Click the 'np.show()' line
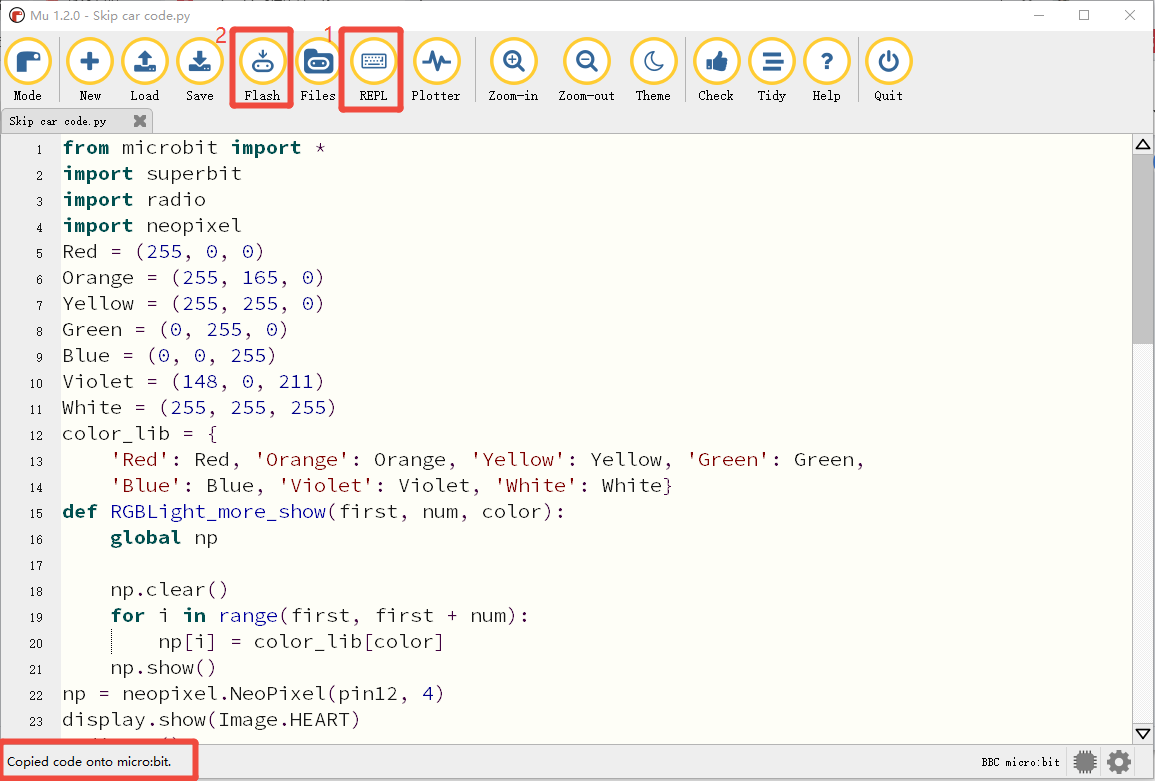 pyautogui.click(x=164, y=668)
